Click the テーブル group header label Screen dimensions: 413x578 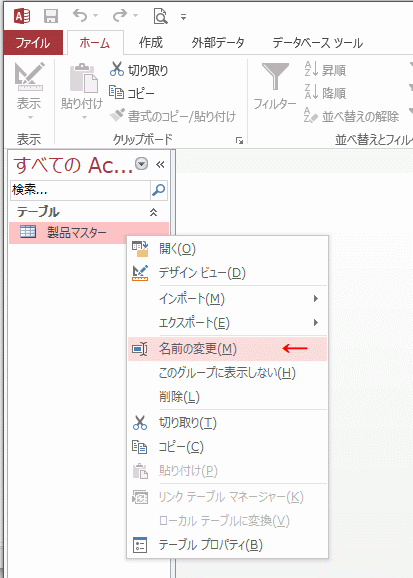[x=38, y=212]
